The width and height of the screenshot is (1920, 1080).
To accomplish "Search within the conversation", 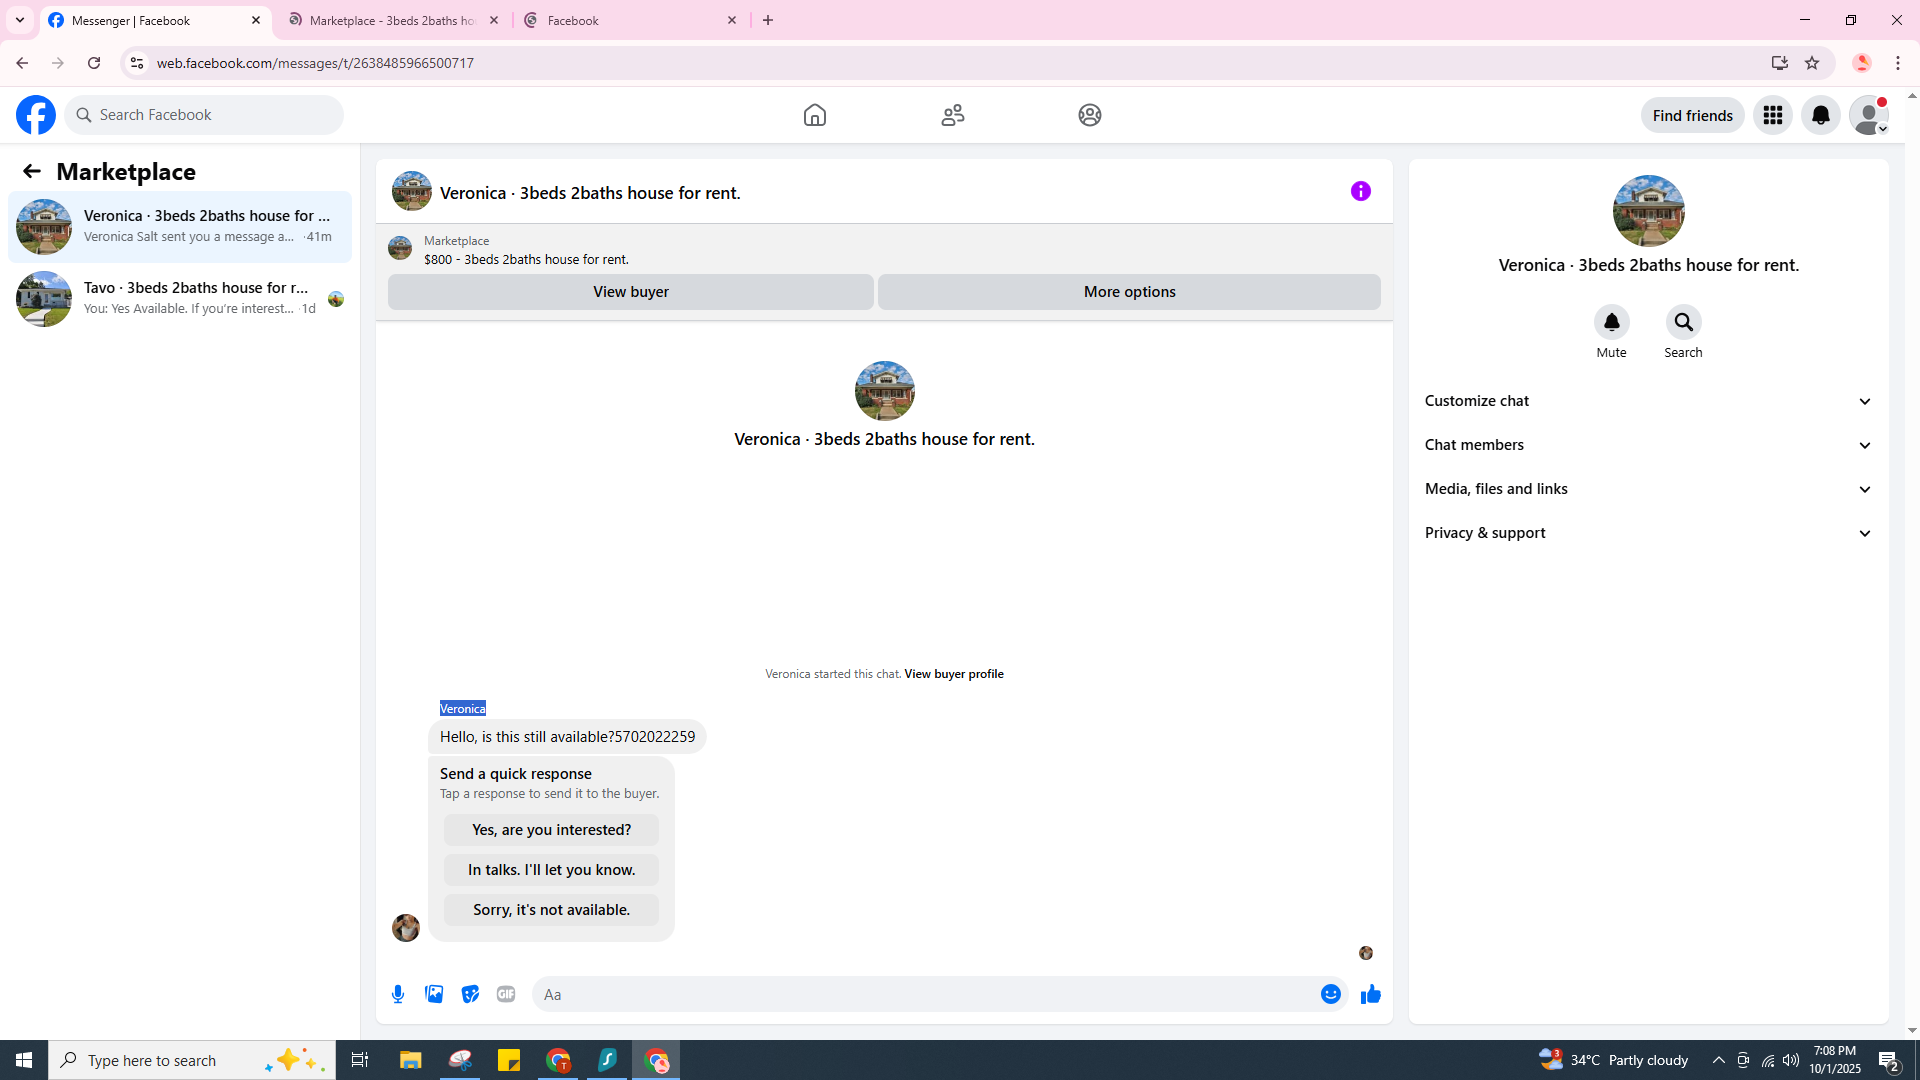I will [1684, 322].
